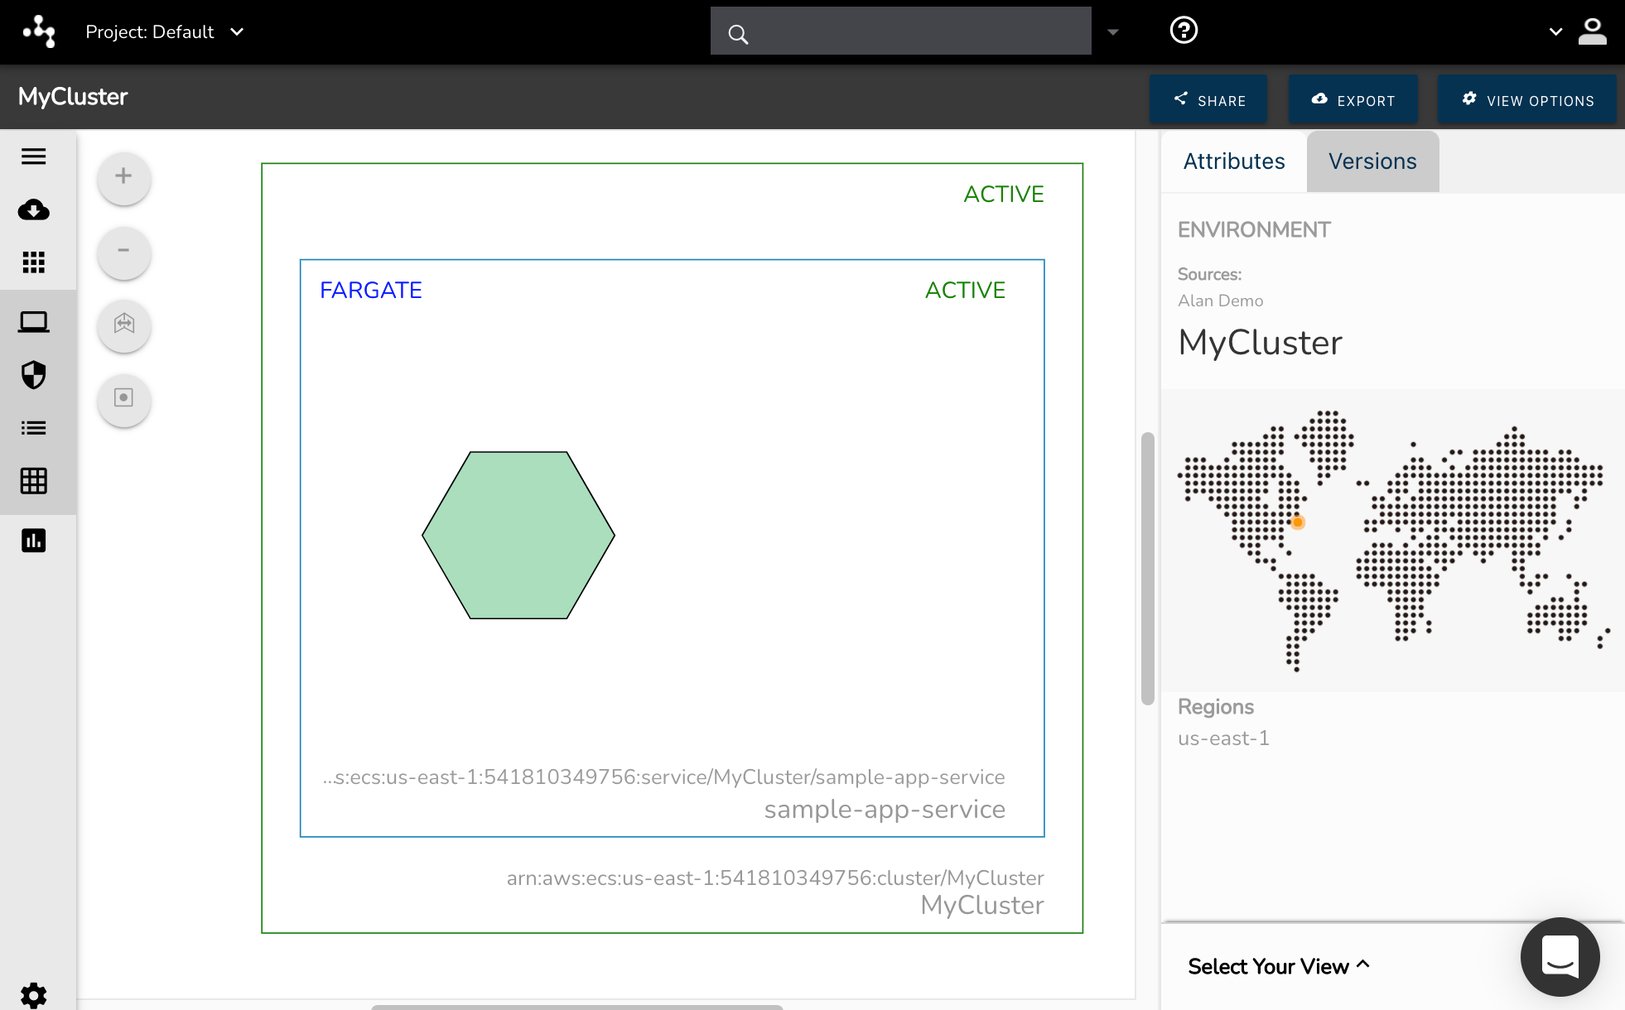This screenshot has width=1625, height=1010.
Task: Open the user account icon
Action: coord(1594,31)
